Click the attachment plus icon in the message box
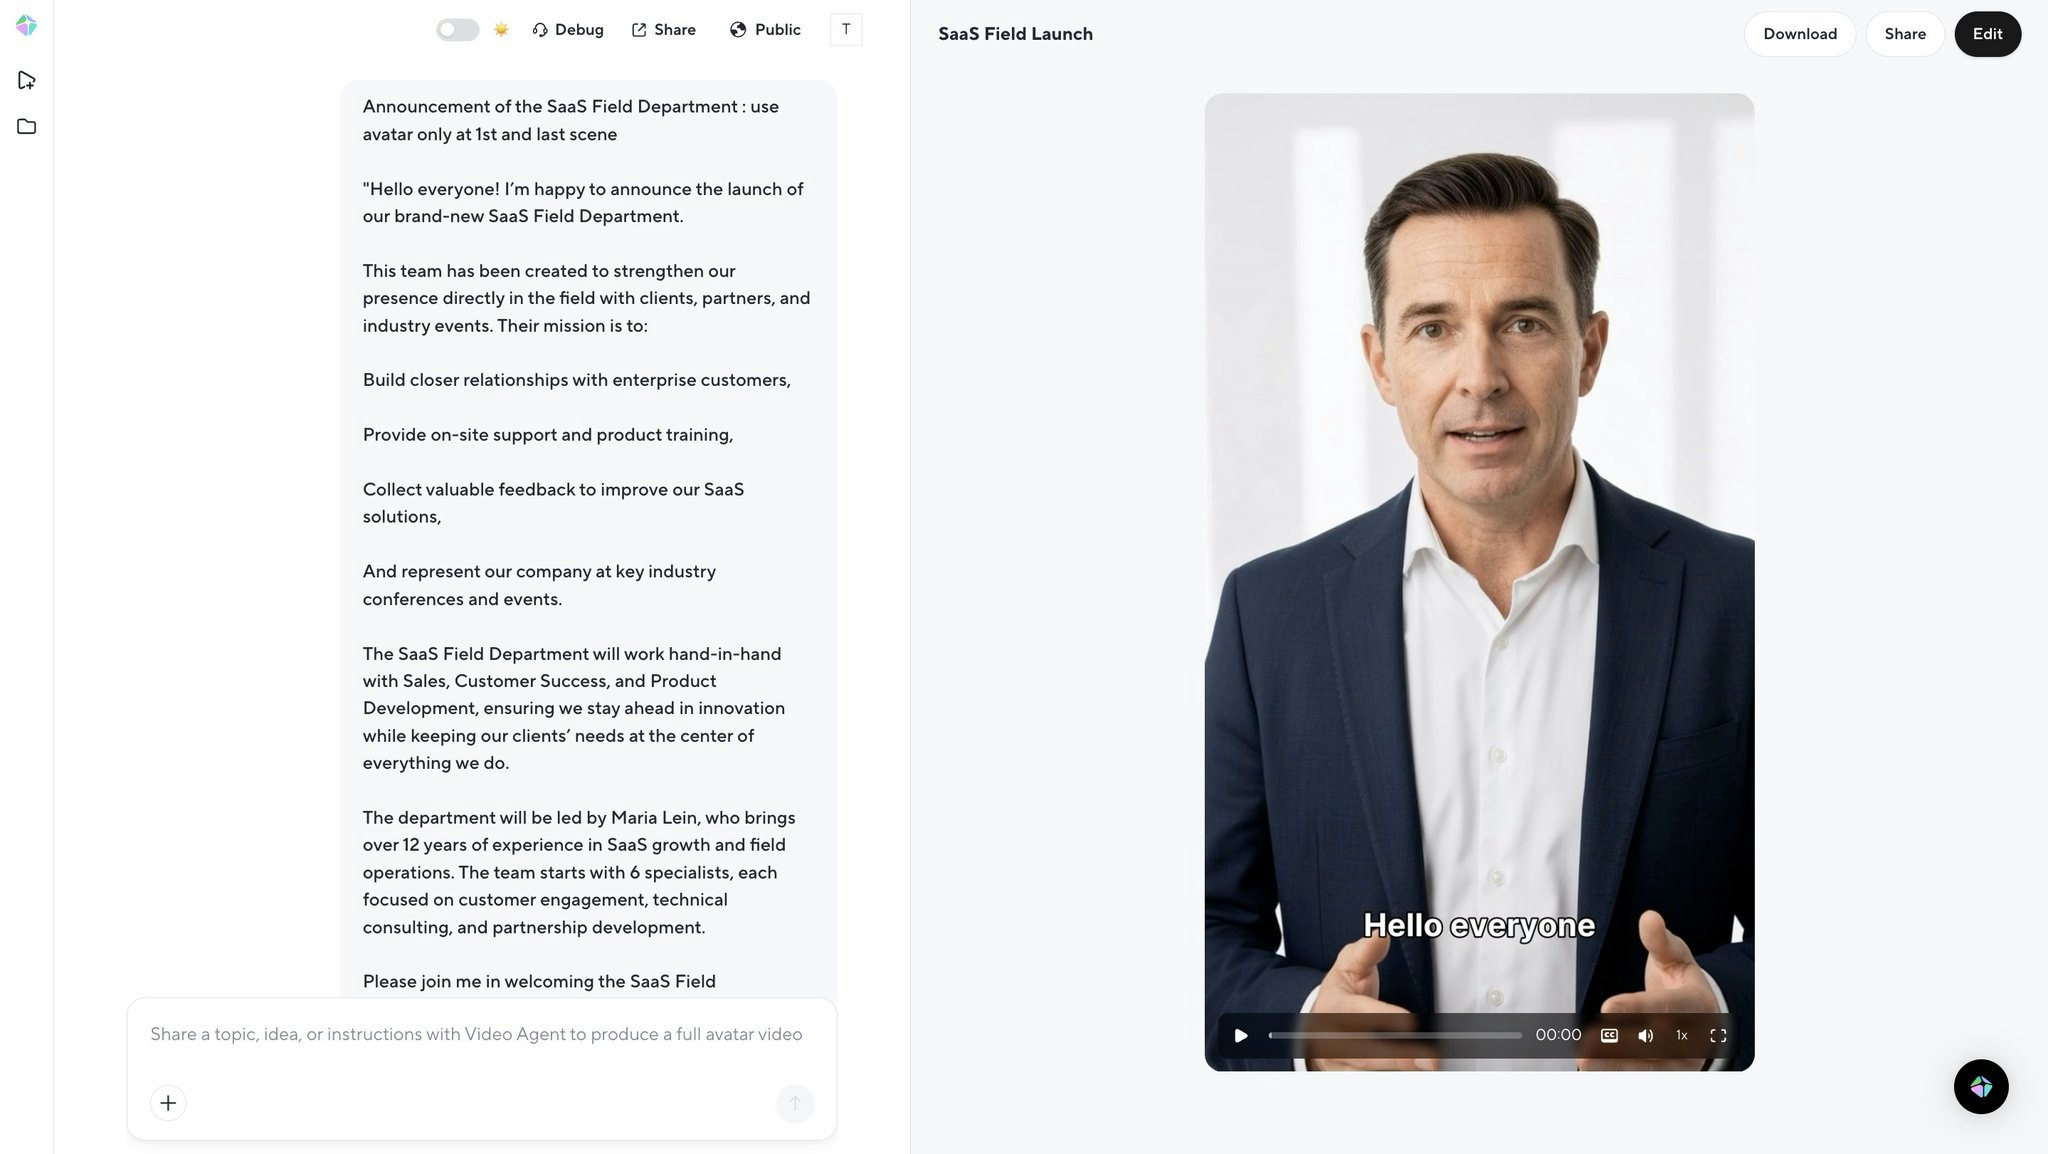 [168, 1103]
